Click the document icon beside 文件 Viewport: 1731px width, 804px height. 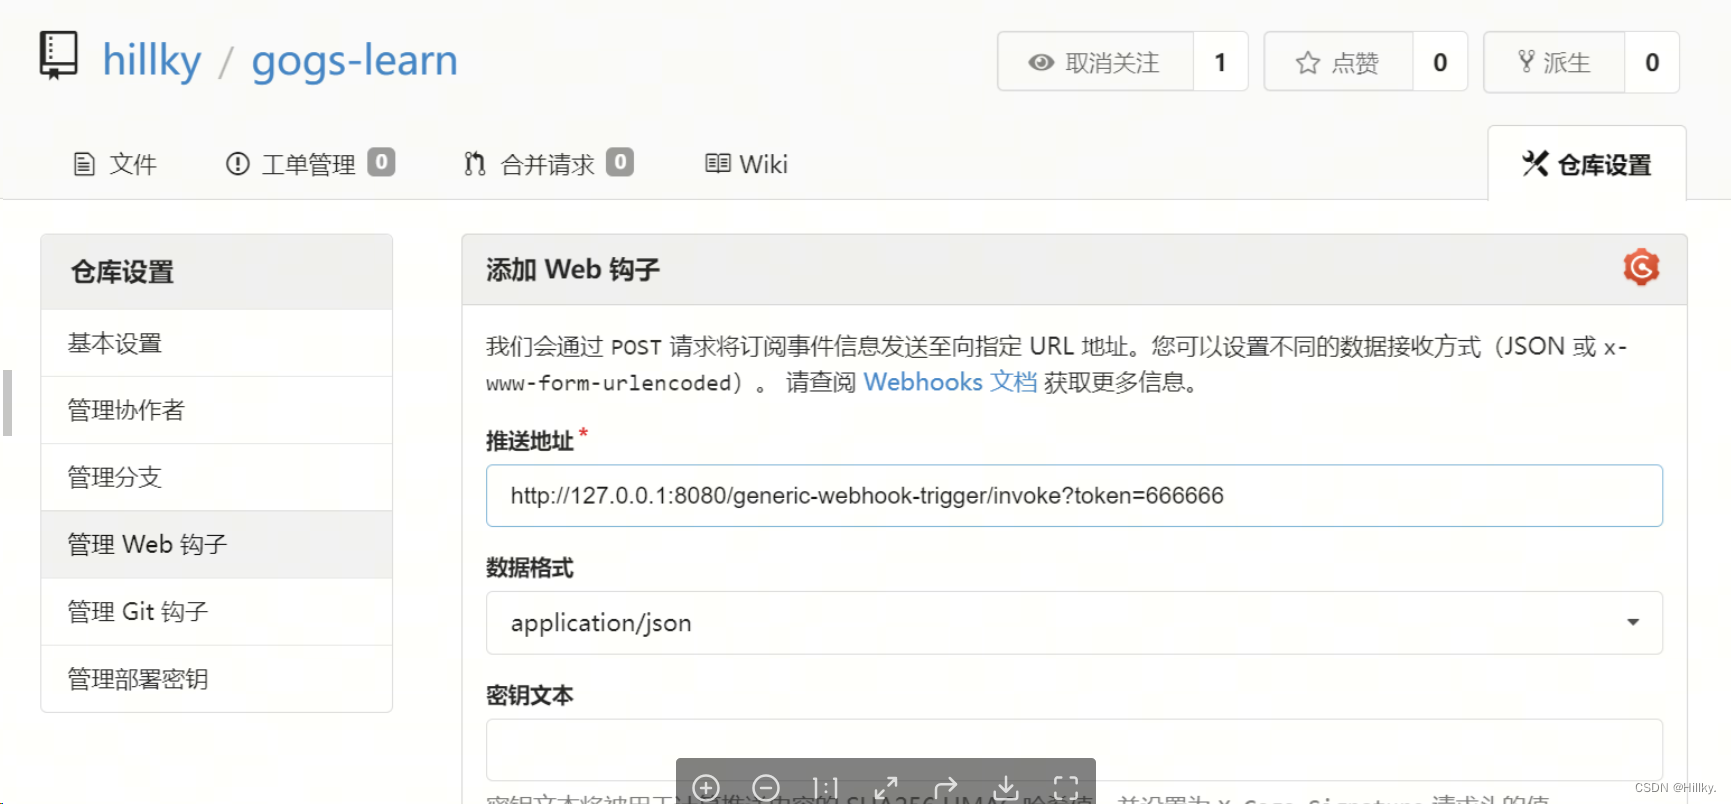[x=85, y=164]
